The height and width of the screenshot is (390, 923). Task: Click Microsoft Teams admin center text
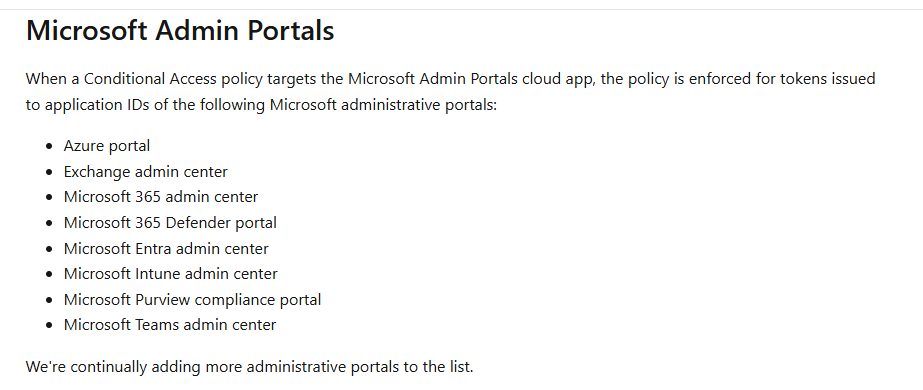coord(170,325)
